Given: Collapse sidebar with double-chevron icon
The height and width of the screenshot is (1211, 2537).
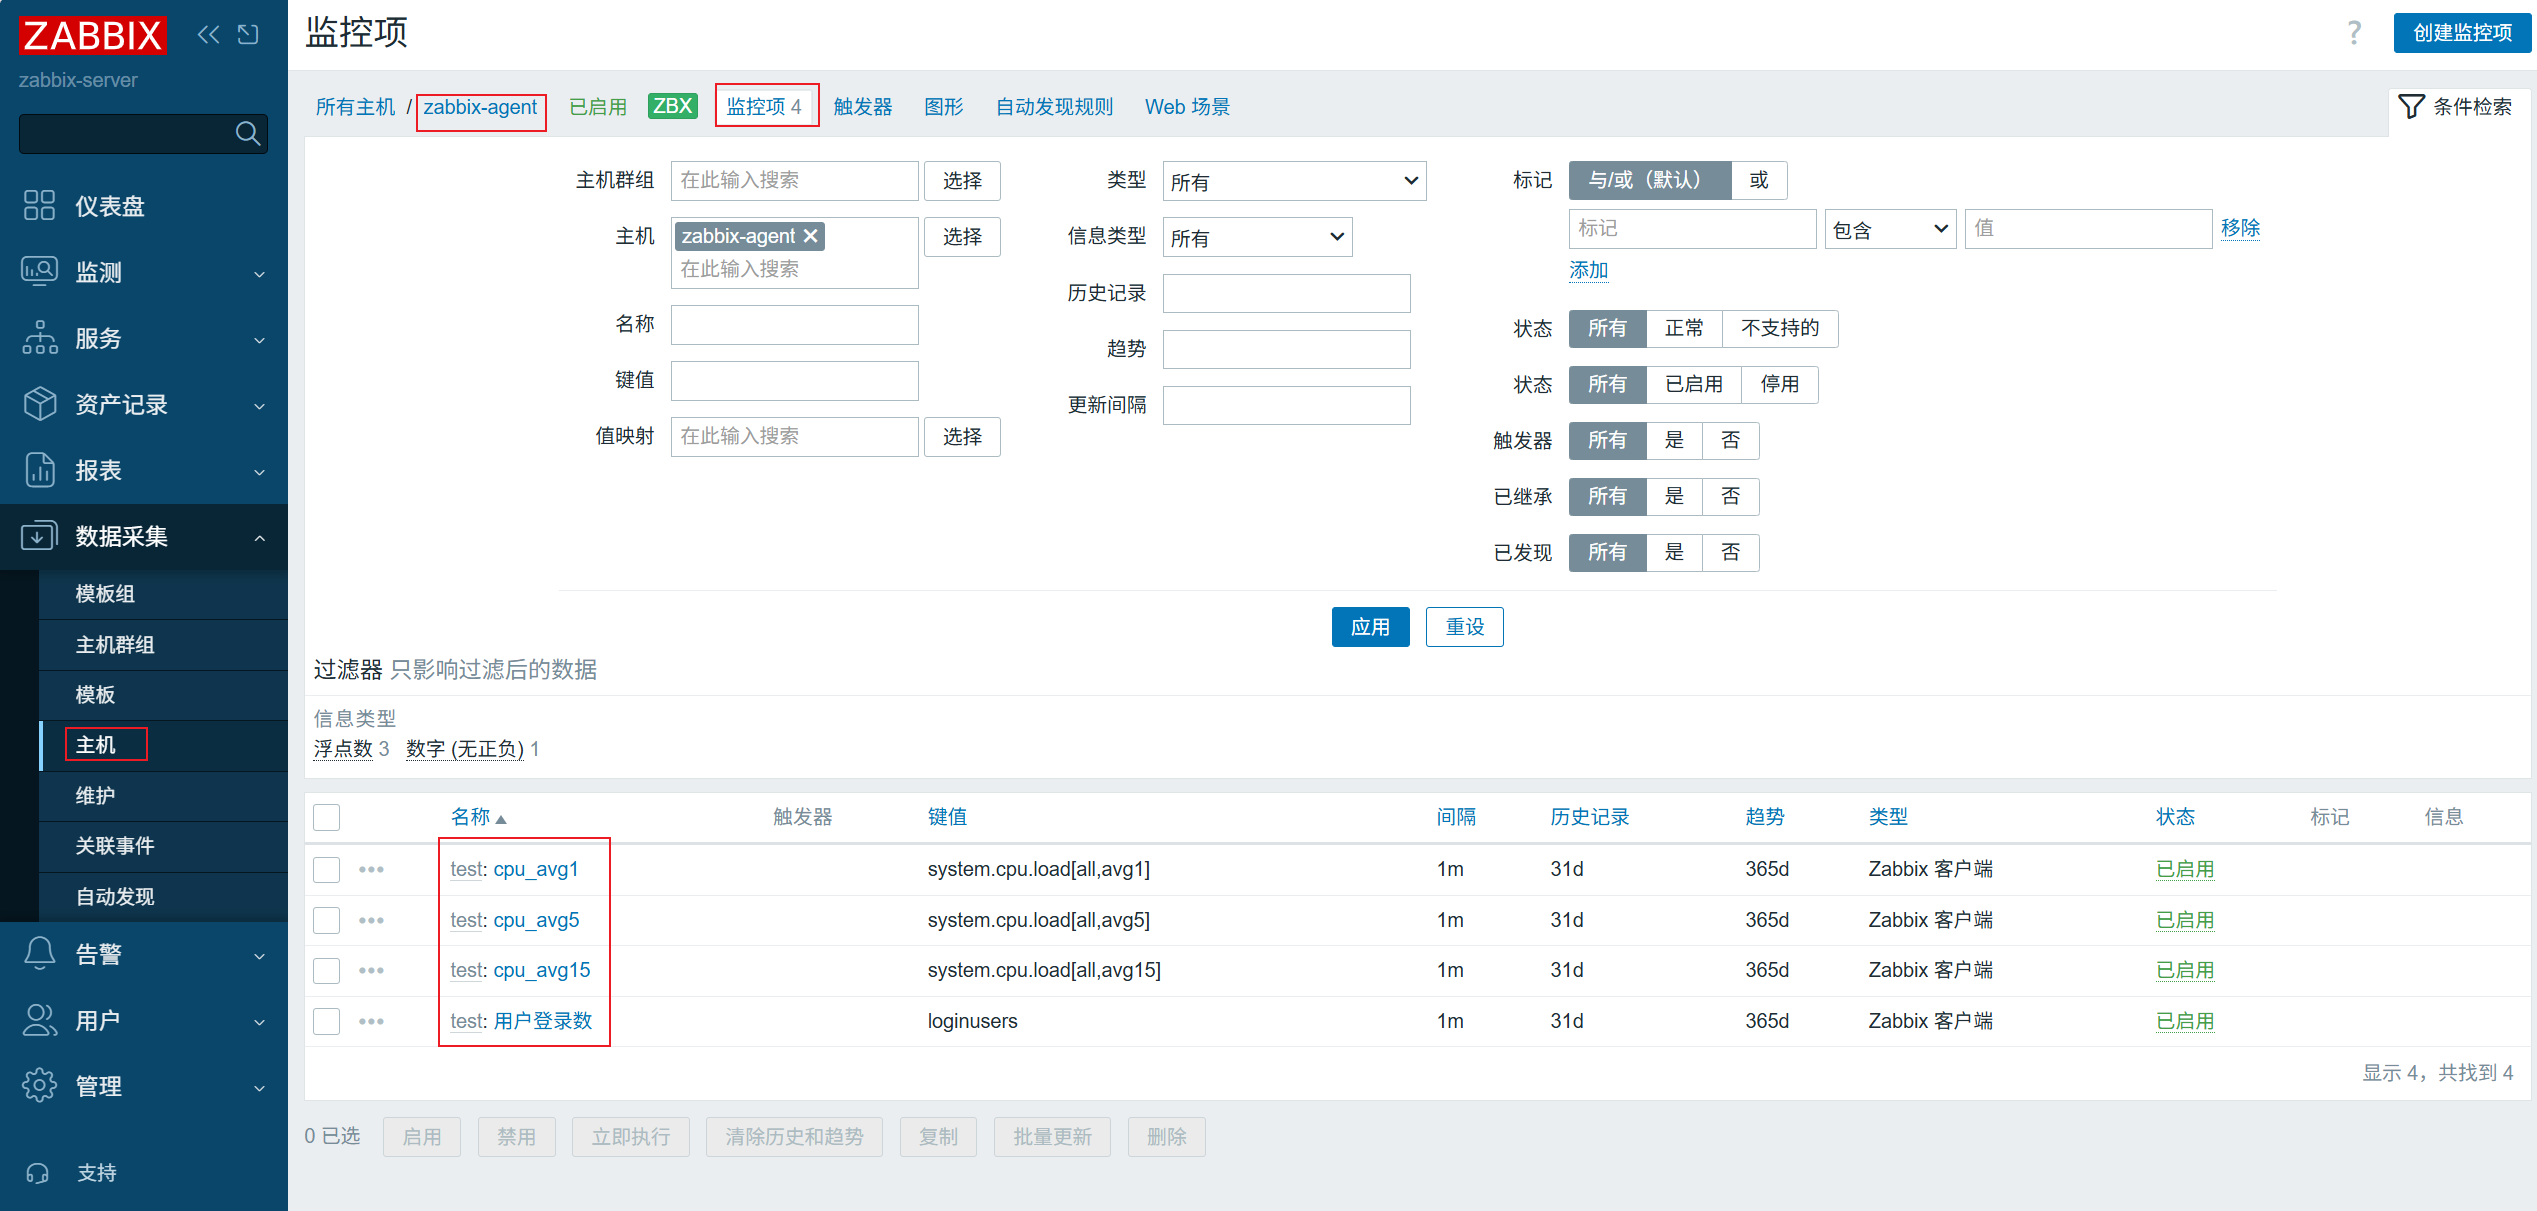Looking at the screenshot, I should [208, 35].
